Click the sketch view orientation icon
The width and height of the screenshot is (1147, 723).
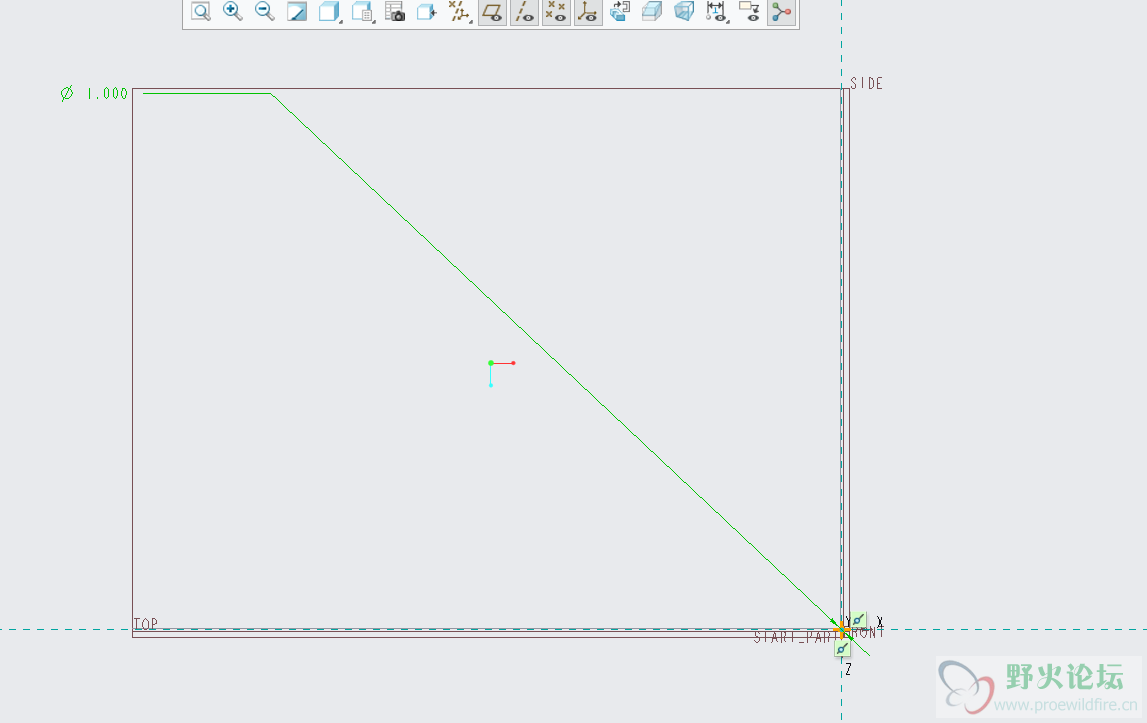click(620, 11)
